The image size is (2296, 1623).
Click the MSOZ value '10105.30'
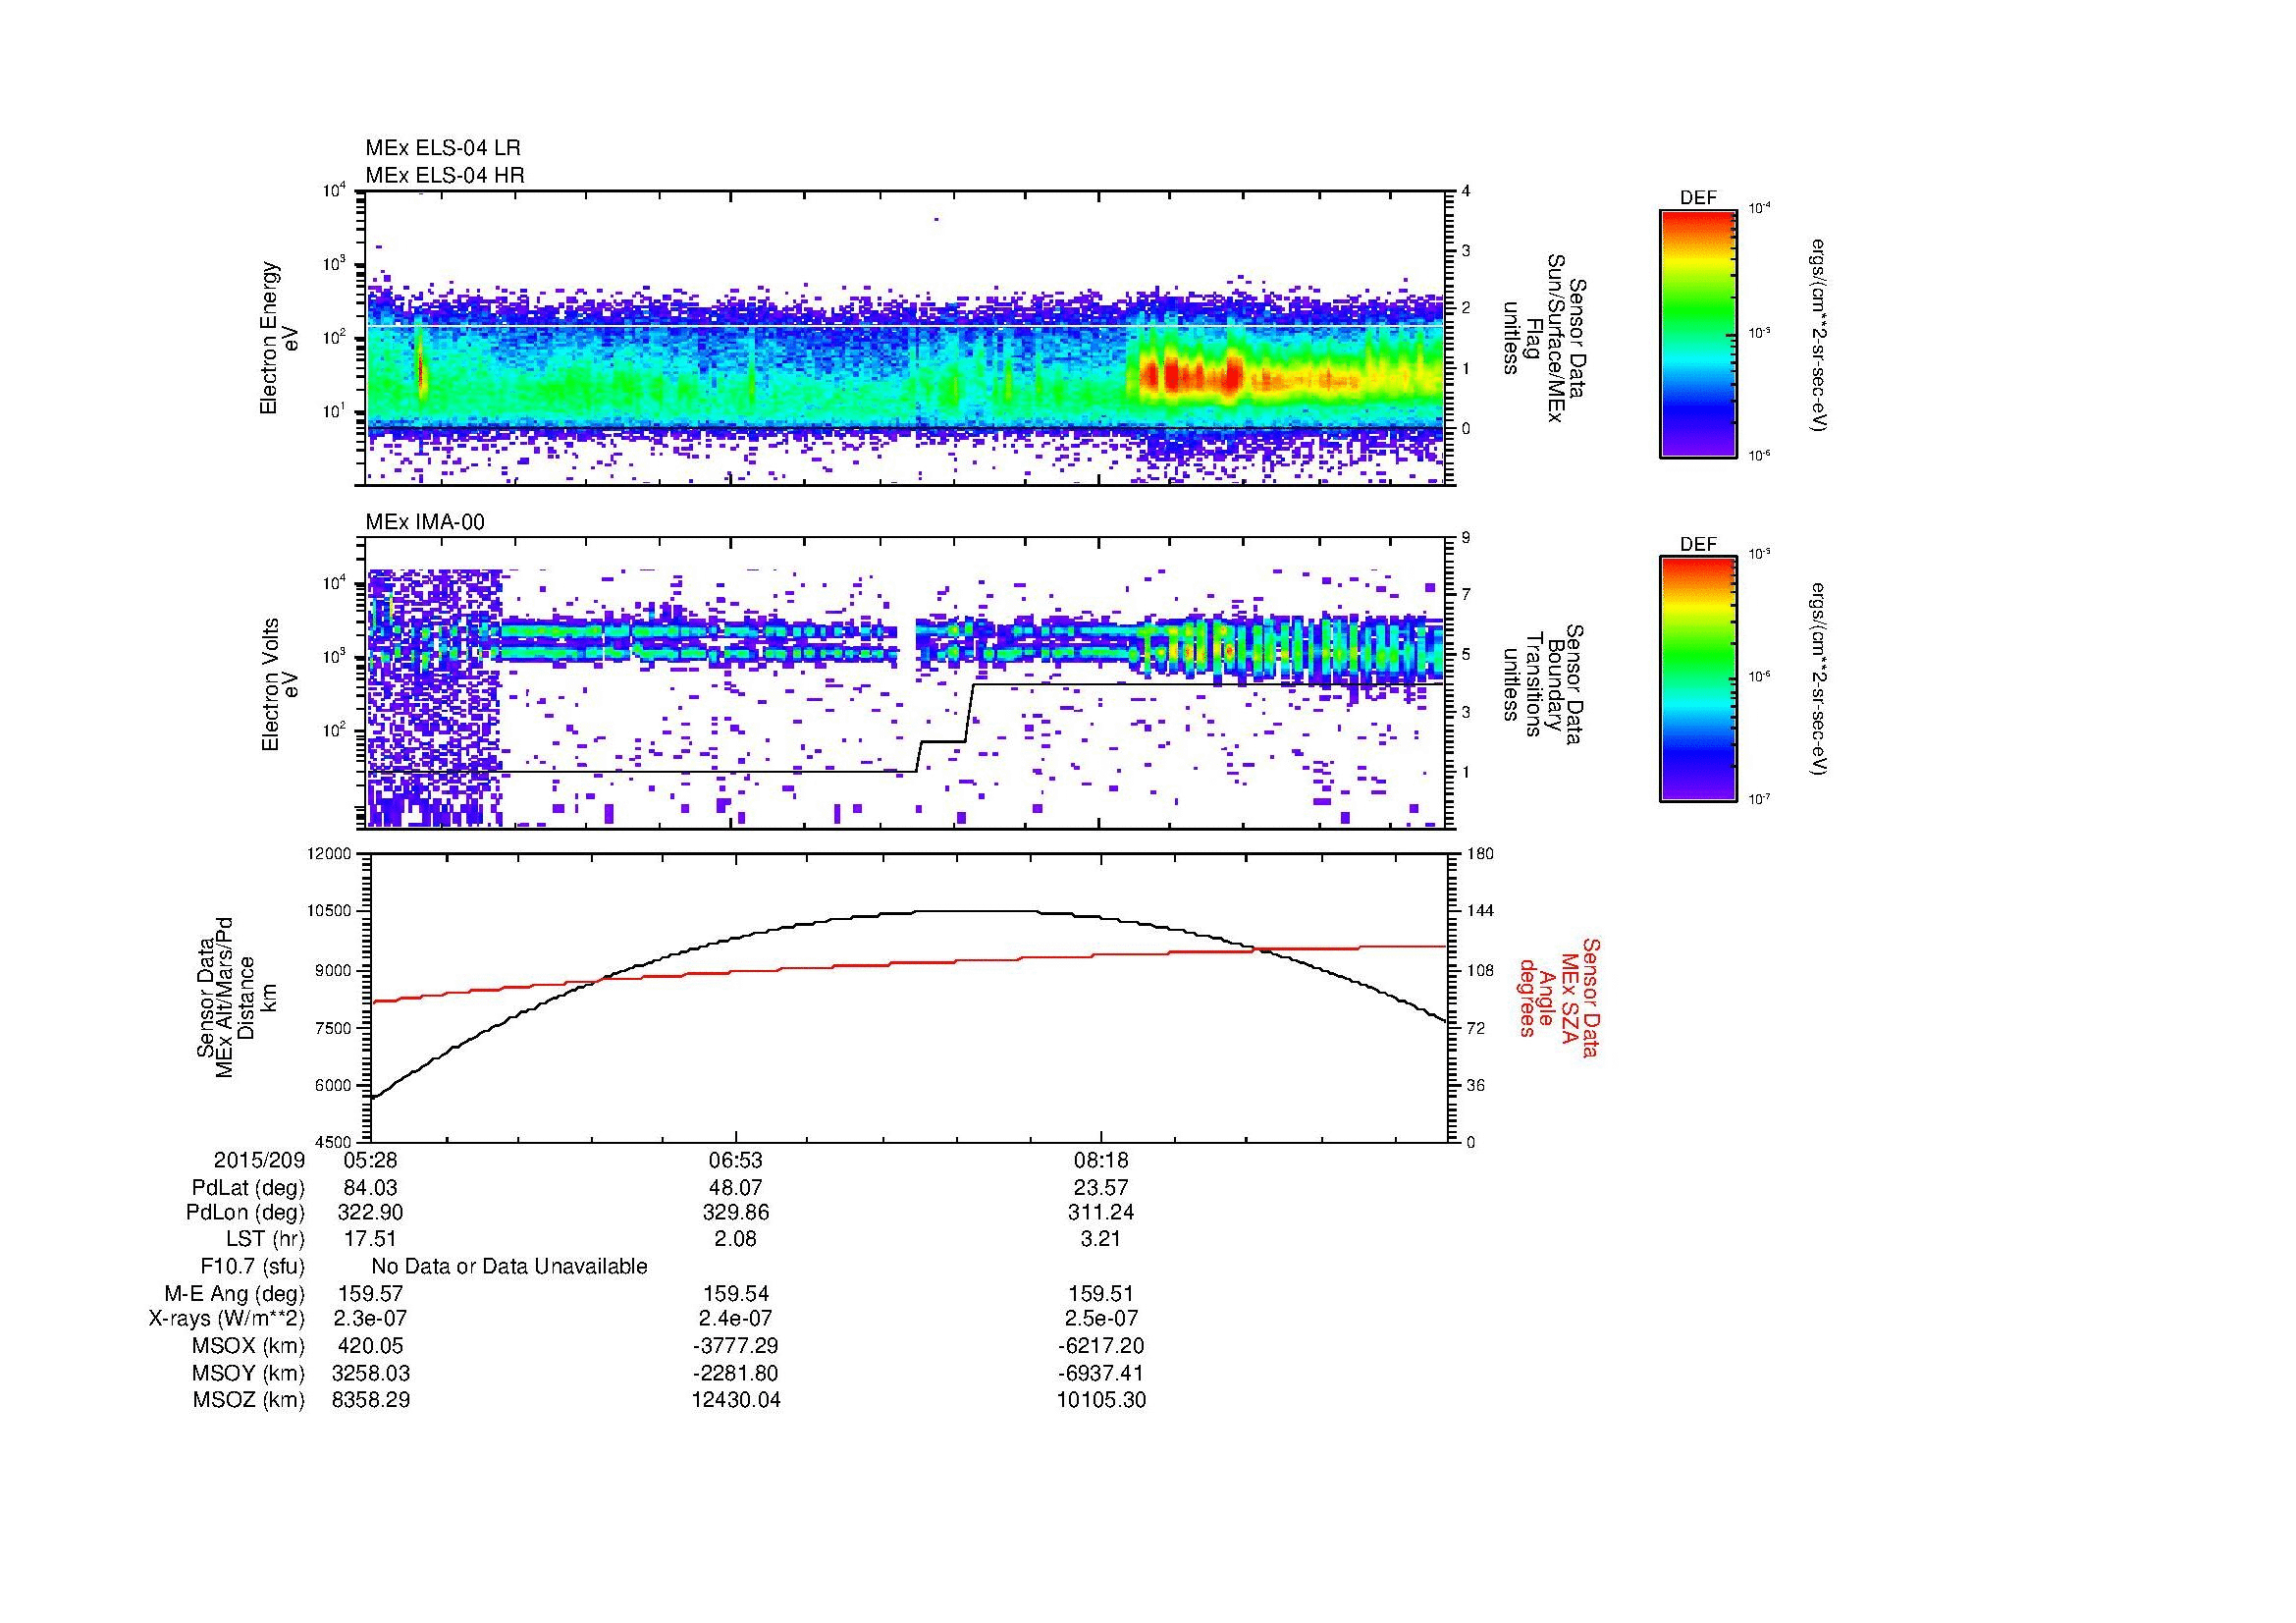pos(1101,1400)
